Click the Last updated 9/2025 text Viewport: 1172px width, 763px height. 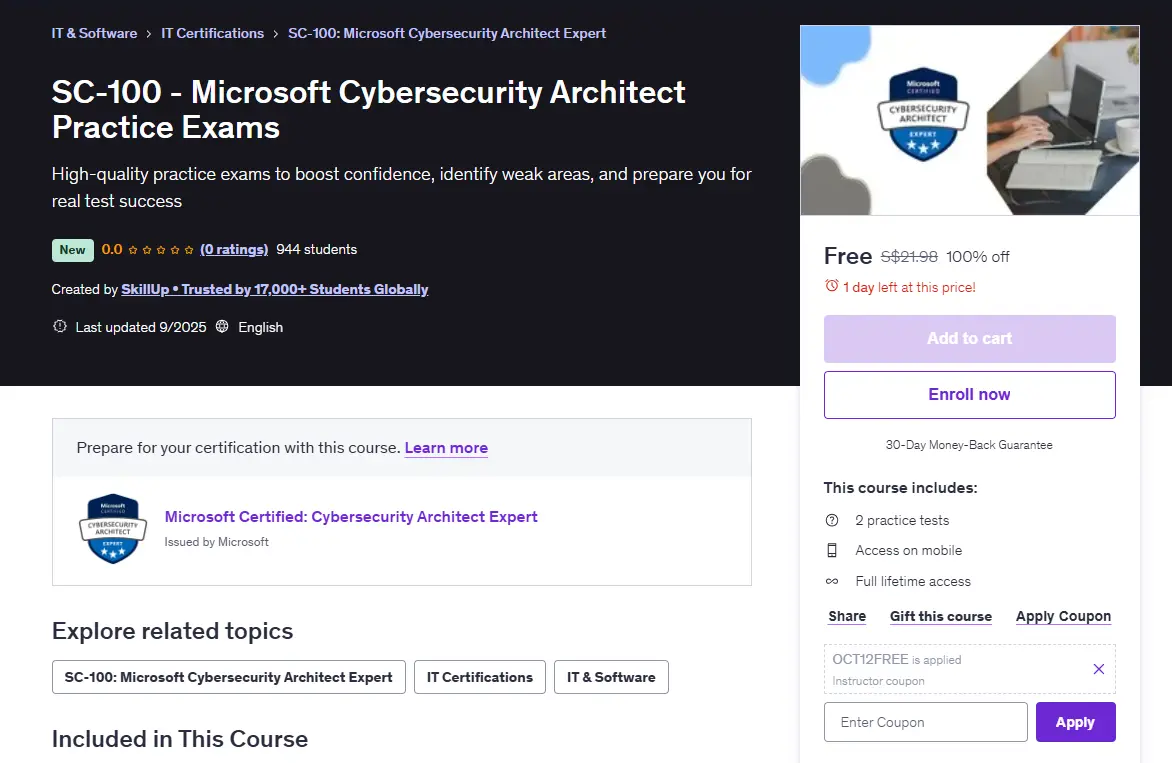141,327
